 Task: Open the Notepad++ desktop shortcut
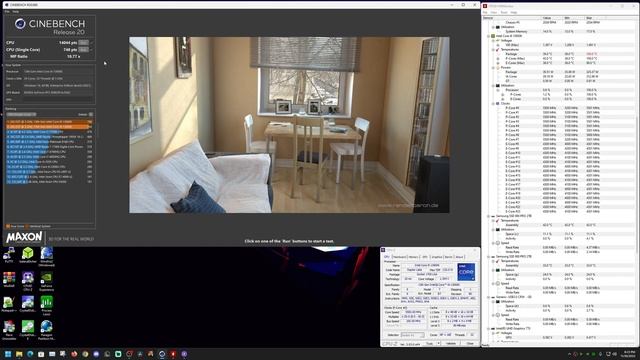click(9, 304)
